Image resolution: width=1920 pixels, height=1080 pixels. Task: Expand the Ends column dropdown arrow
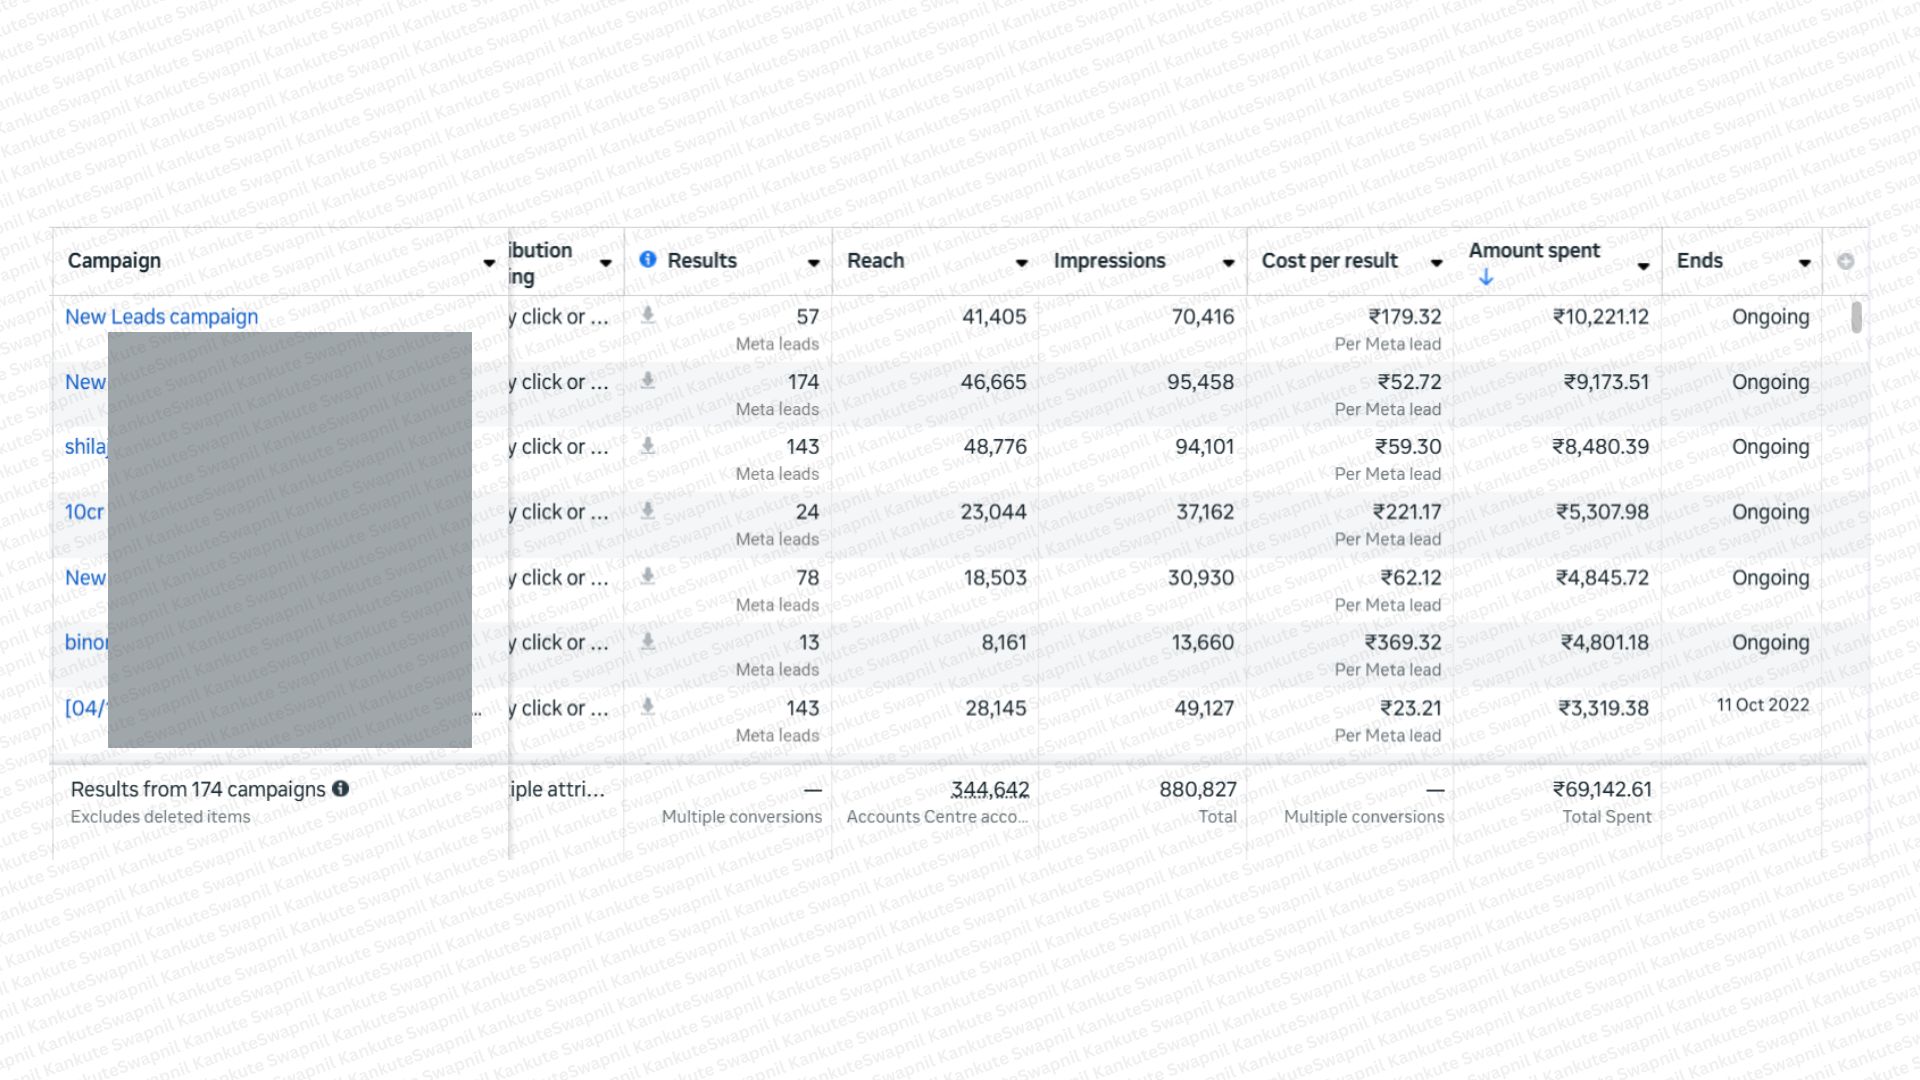coord(1804,263)
